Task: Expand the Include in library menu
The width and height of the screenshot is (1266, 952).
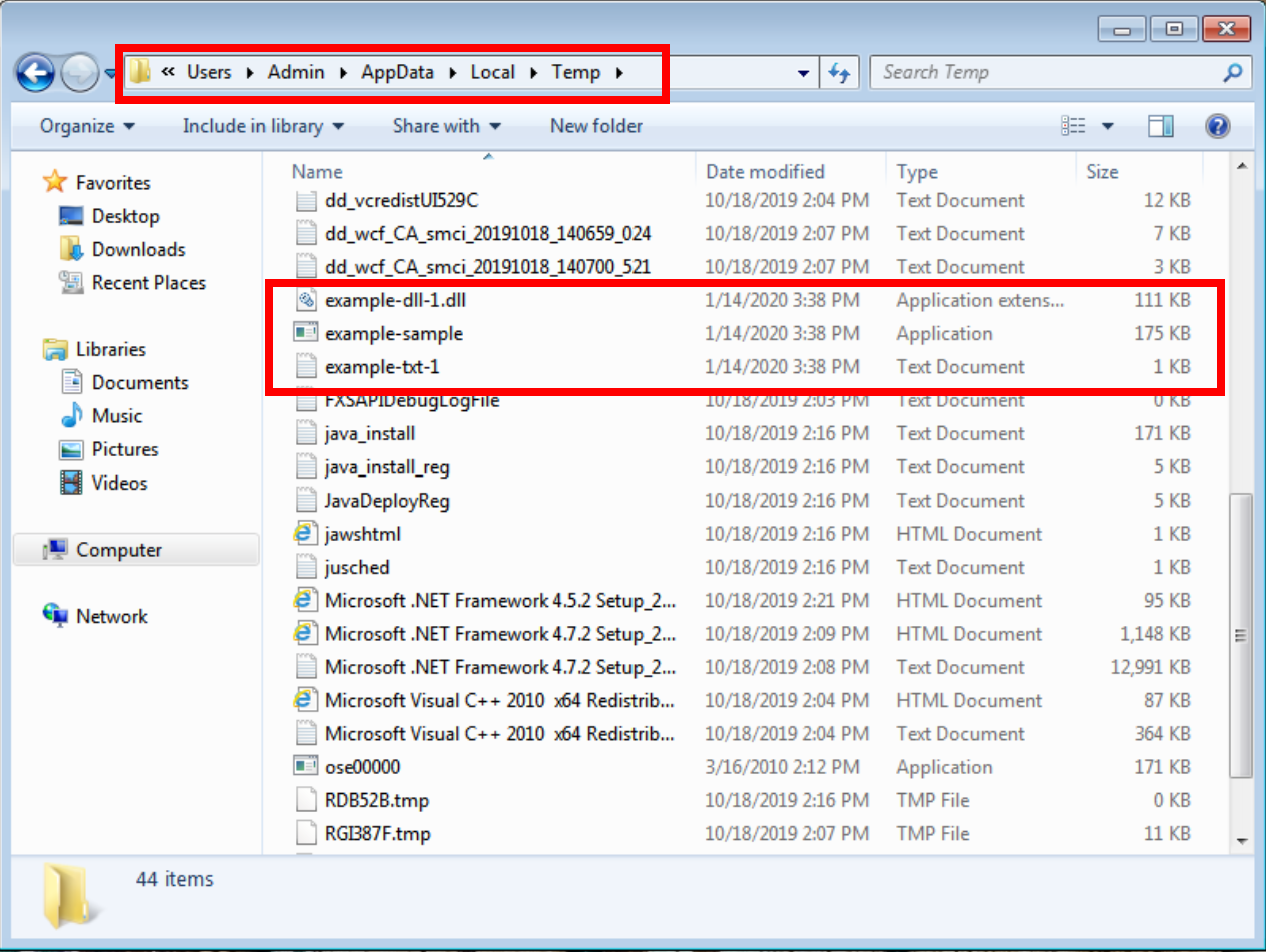Action: pyautogui.click(x=263, y=126)
